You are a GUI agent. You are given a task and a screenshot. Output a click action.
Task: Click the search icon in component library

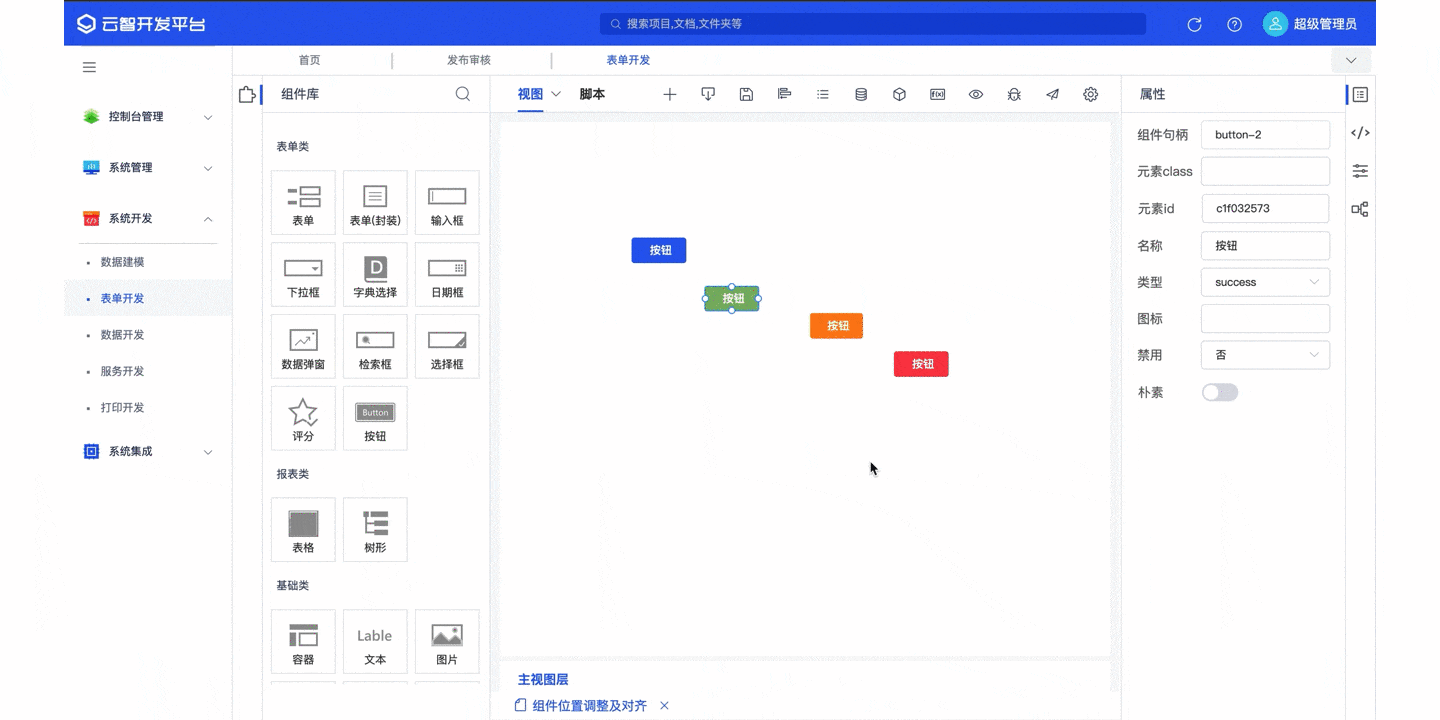(463, 94)
